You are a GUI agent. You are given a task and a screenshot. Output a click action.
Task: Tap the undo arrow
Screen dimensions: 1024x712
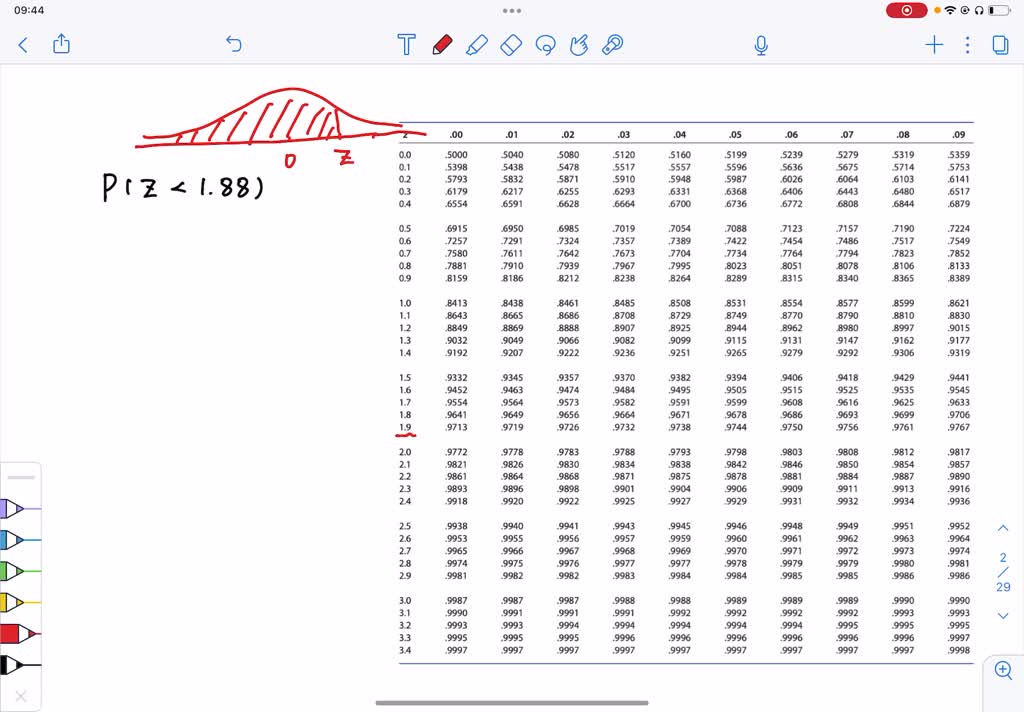[233, 44]
